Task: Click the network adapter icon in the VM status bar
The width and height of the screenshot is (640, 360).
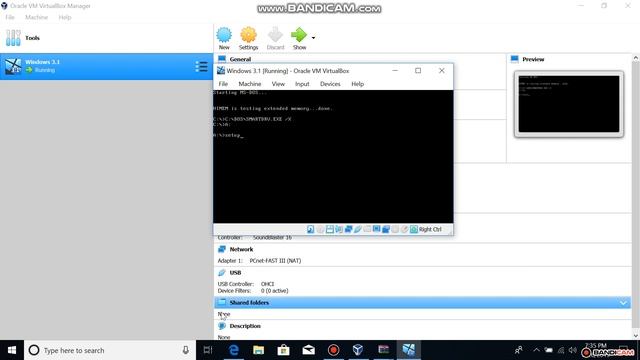Action: pyautogui.click(x=349, y=229)
